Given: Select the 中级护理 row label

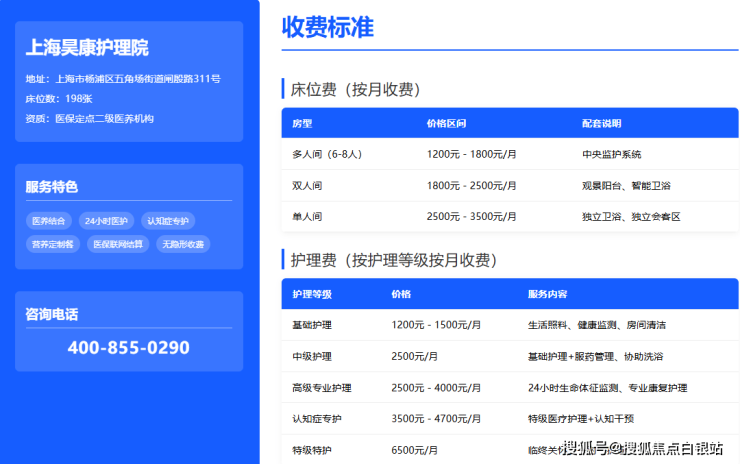Looking at the screenshot, I should click(x=312, y=356).
